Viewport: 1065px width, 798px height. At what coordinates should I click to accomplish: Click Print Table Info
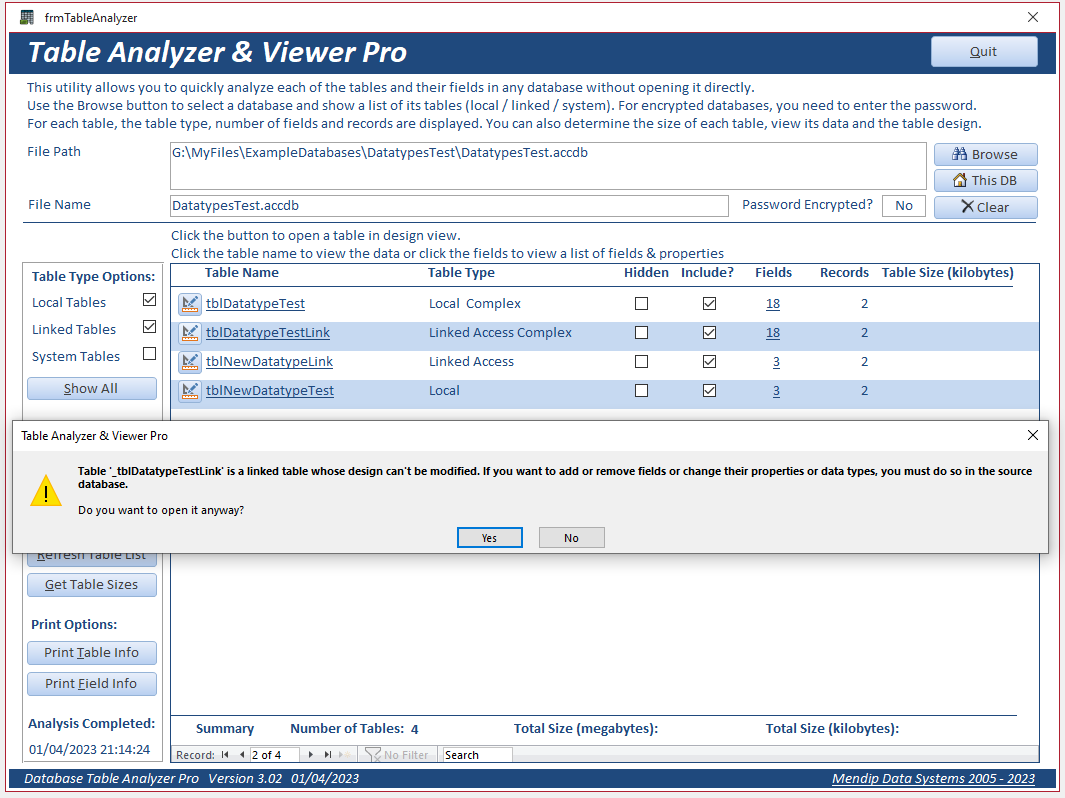(92, 653)
